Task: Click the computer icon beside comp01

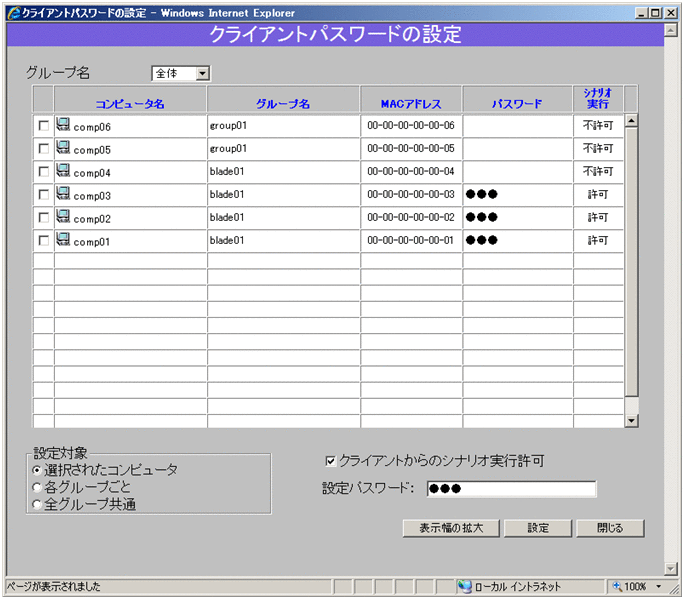Action: pyautogui.click(x=63, y=239)
